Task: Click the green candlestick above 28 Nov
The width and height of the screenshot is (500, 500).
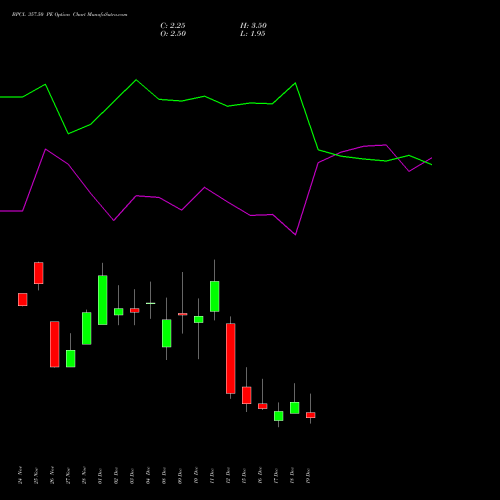Action: click(87, 328)
